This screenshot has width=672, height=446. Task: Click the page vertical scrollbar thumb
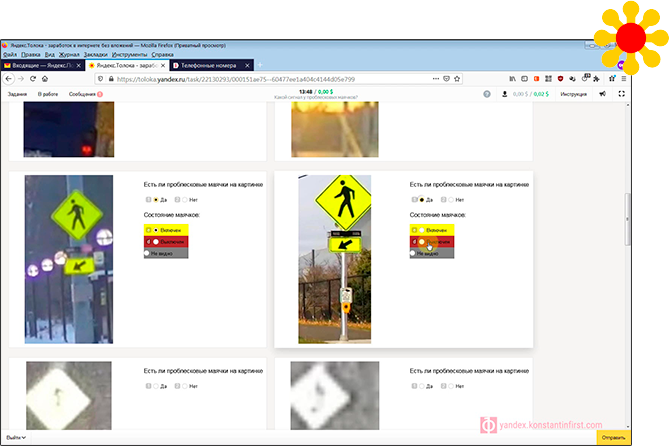click(x=627, y=219)
